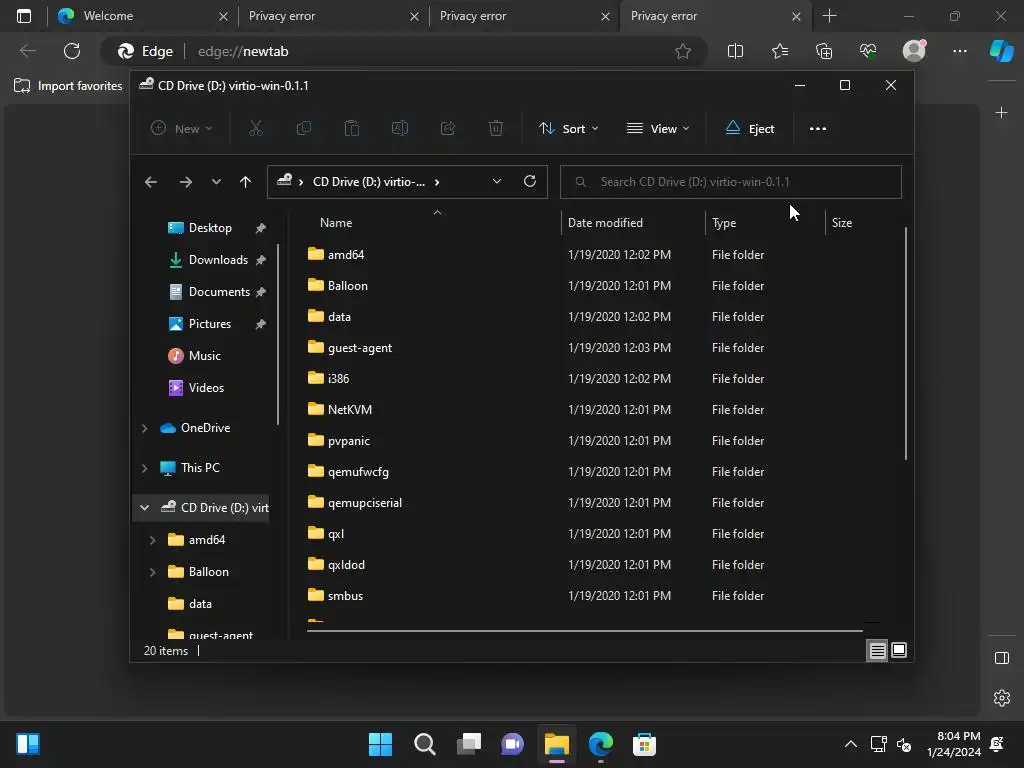1024x768 pixels.
Task: Switch to details view icon in status bar
Action: coord(877,650)
